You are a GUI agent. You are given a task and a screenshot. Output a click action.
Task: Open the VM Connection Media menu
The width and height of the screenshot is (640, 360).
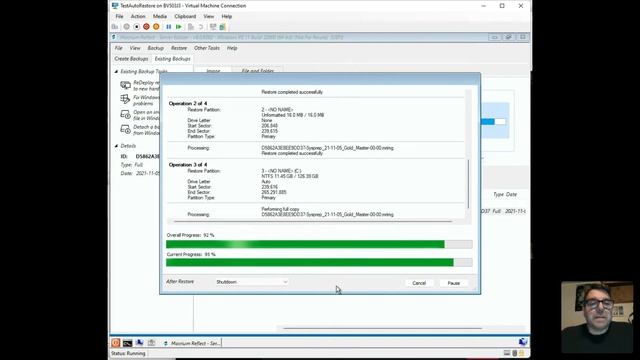(x=160, y=16)
